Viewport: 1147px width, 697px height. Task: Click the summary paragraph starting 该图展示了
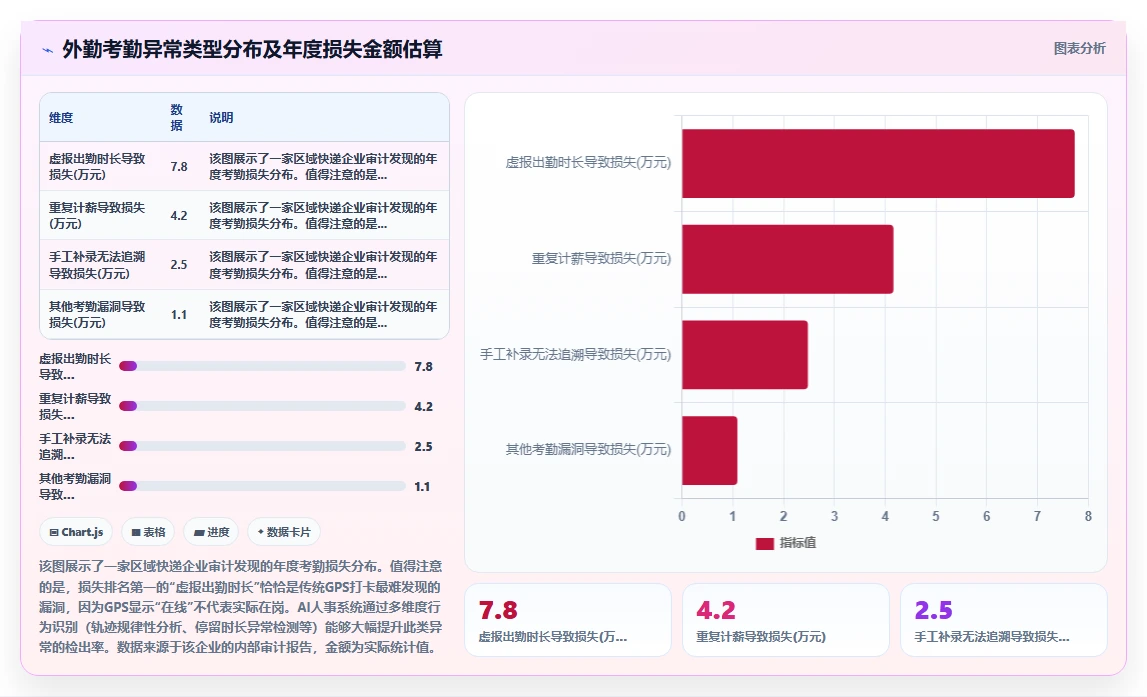(x=241, y=606)
